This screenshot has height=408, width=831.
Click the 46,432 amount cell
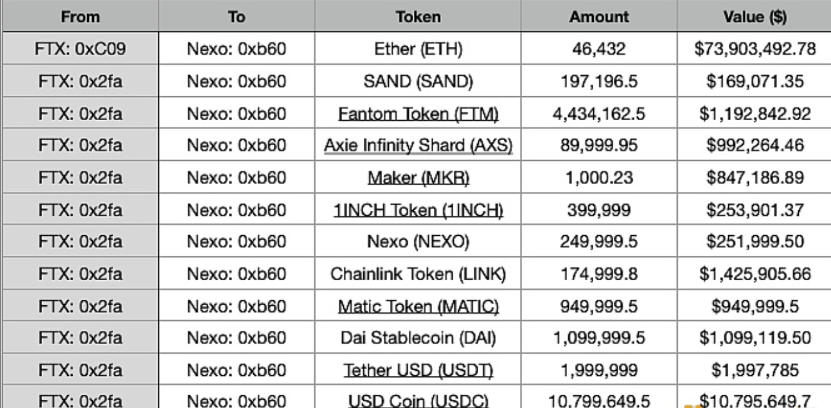[x=599, y=48]
